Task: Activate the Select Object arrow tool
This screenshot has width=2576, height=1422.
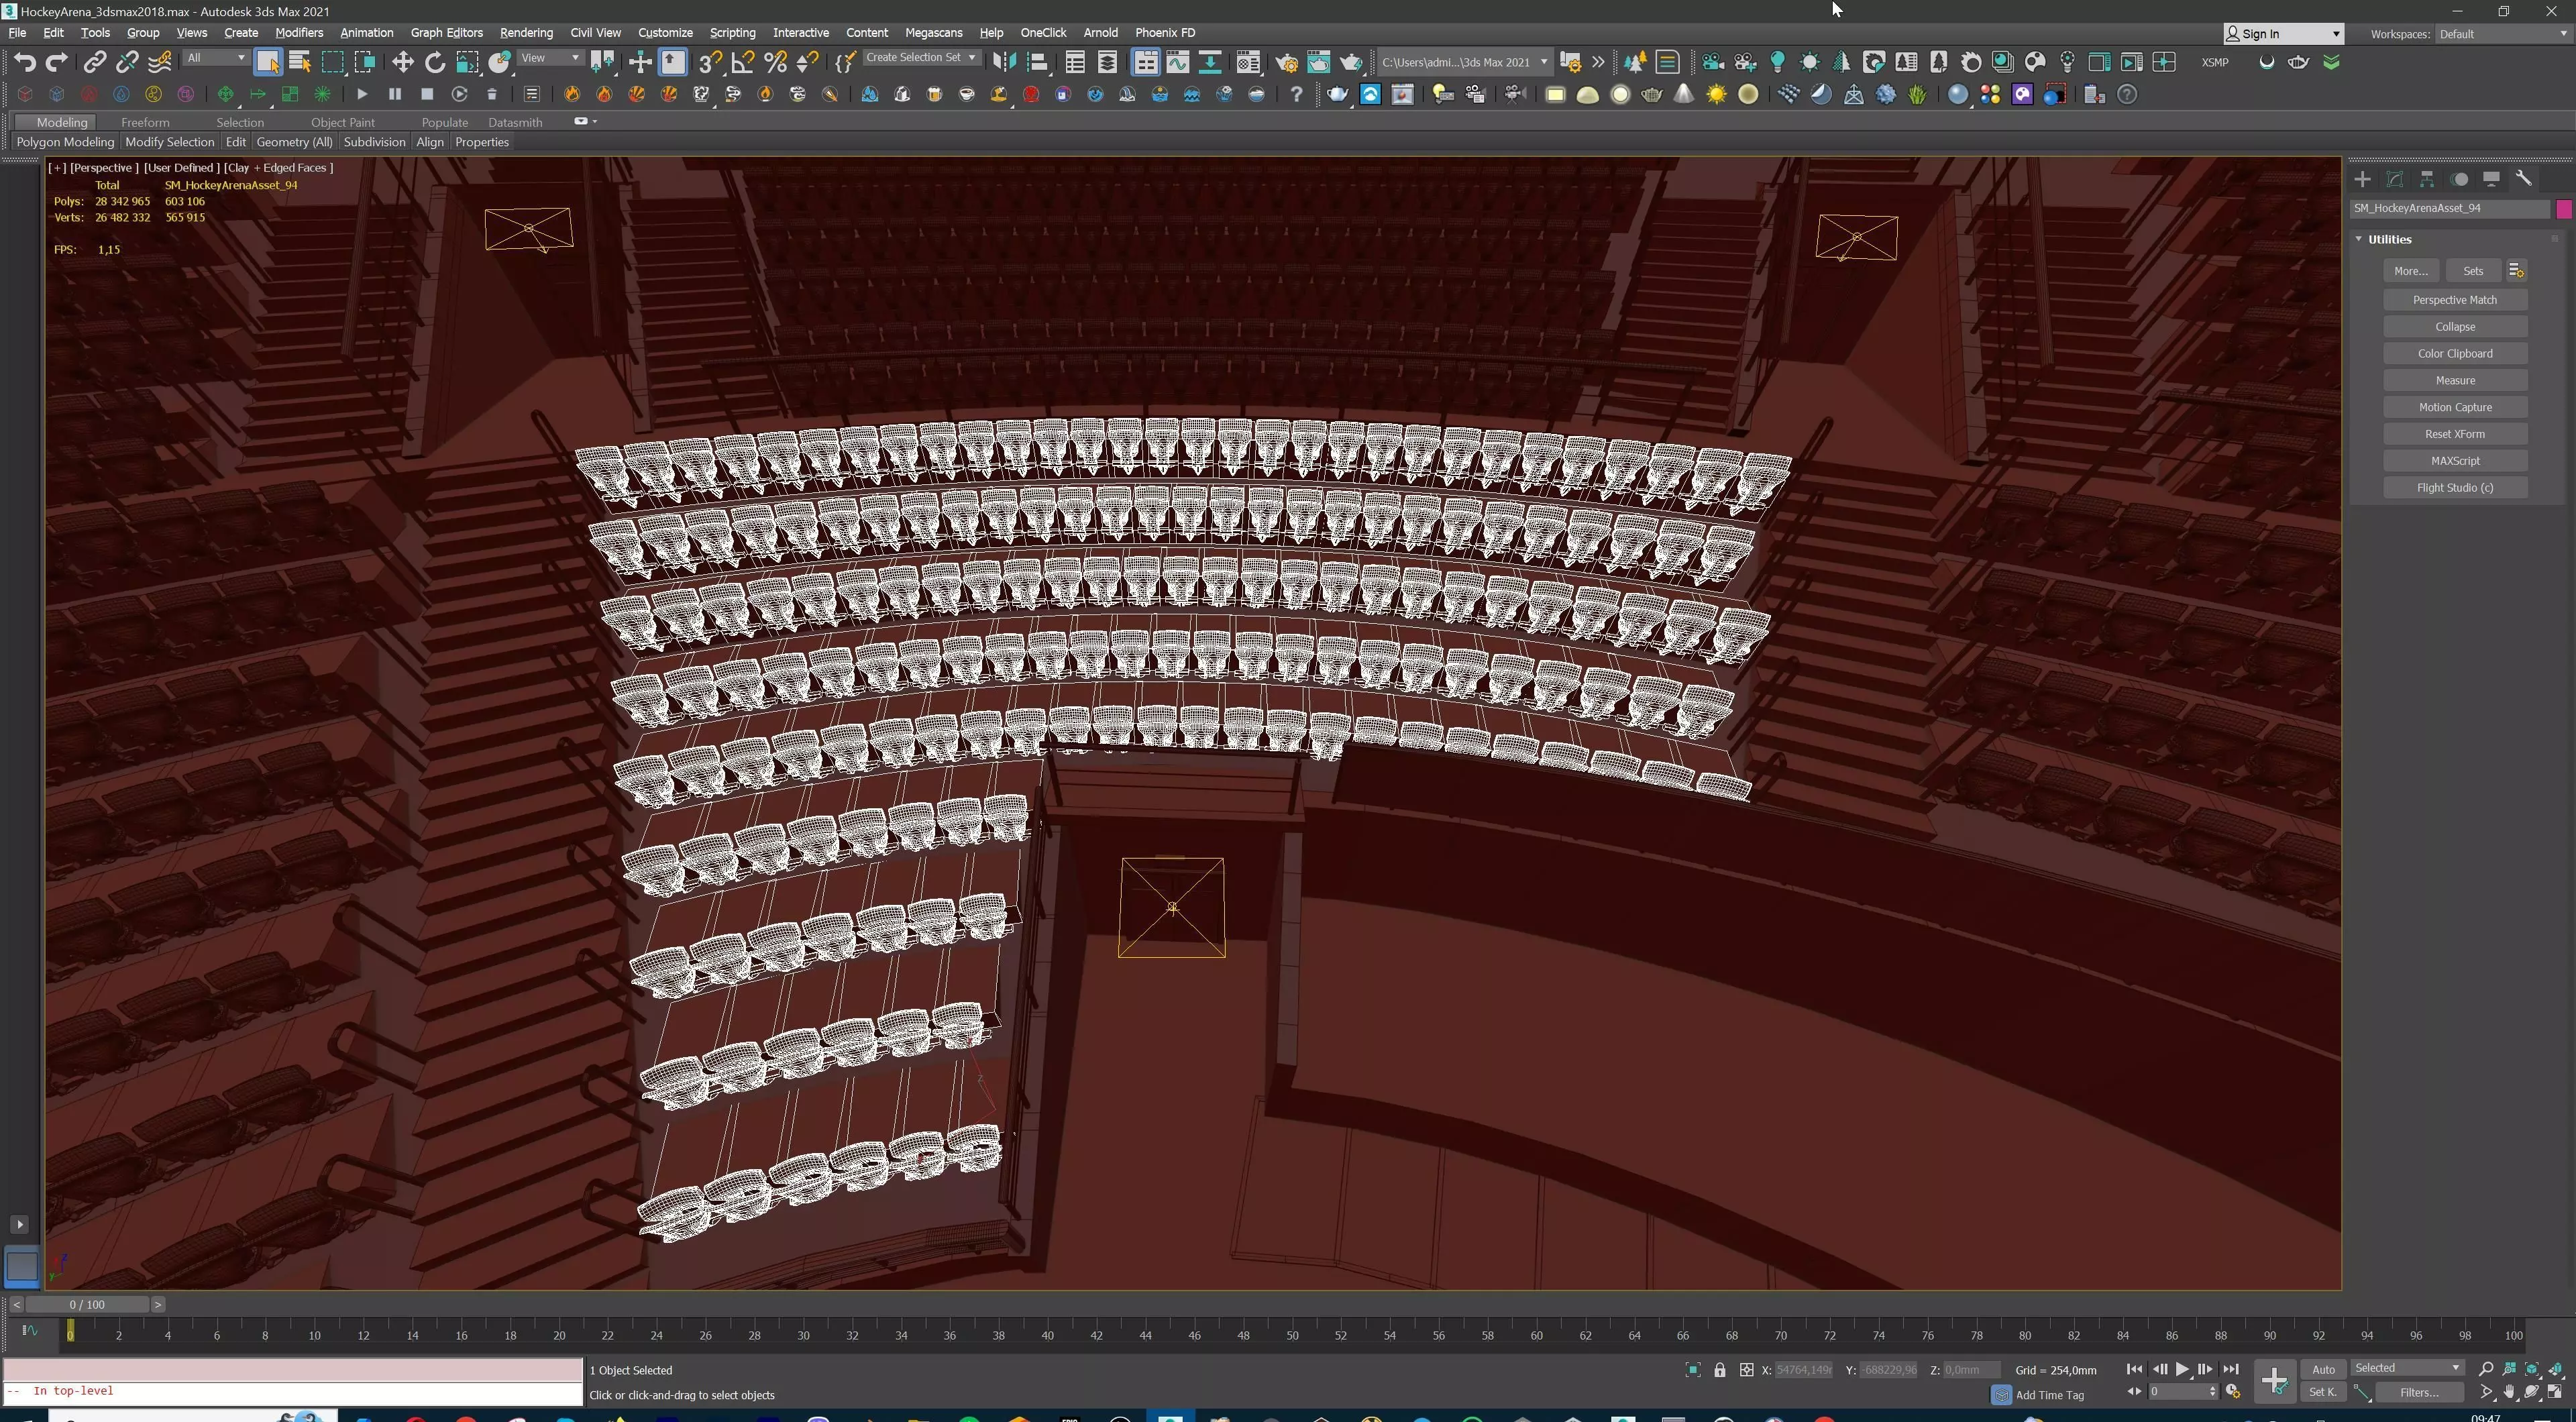Action: click(267, 62)
